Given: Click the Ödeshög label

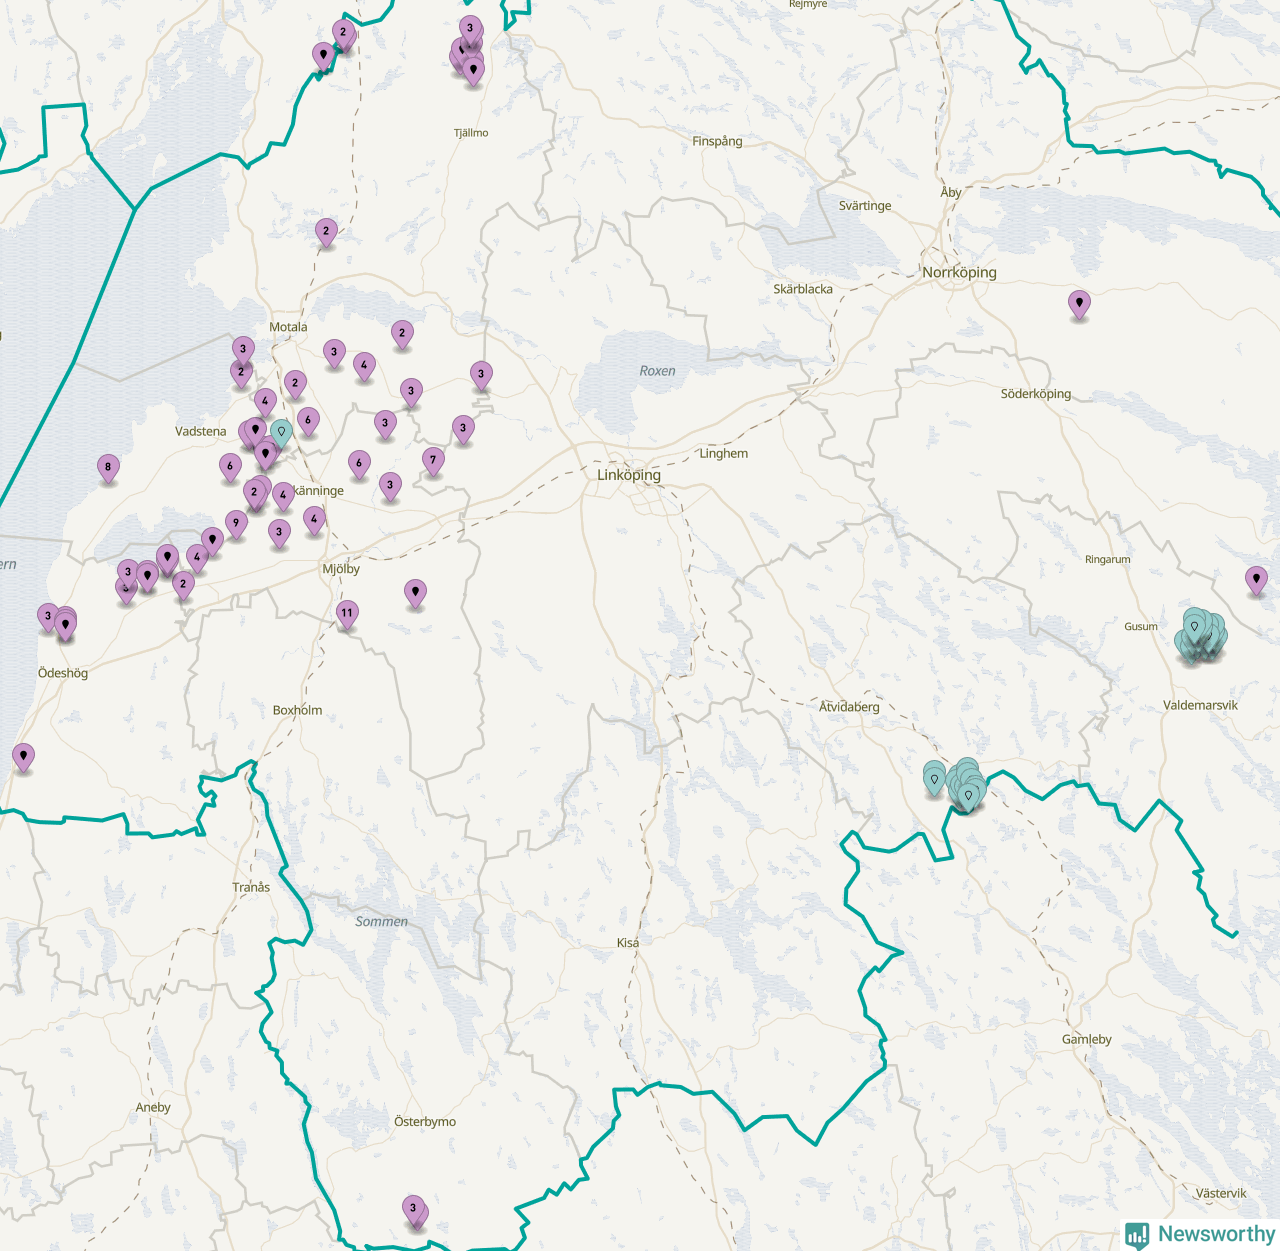Looking at the screenshot, I should pyautogui.click(x=63, y=673).
